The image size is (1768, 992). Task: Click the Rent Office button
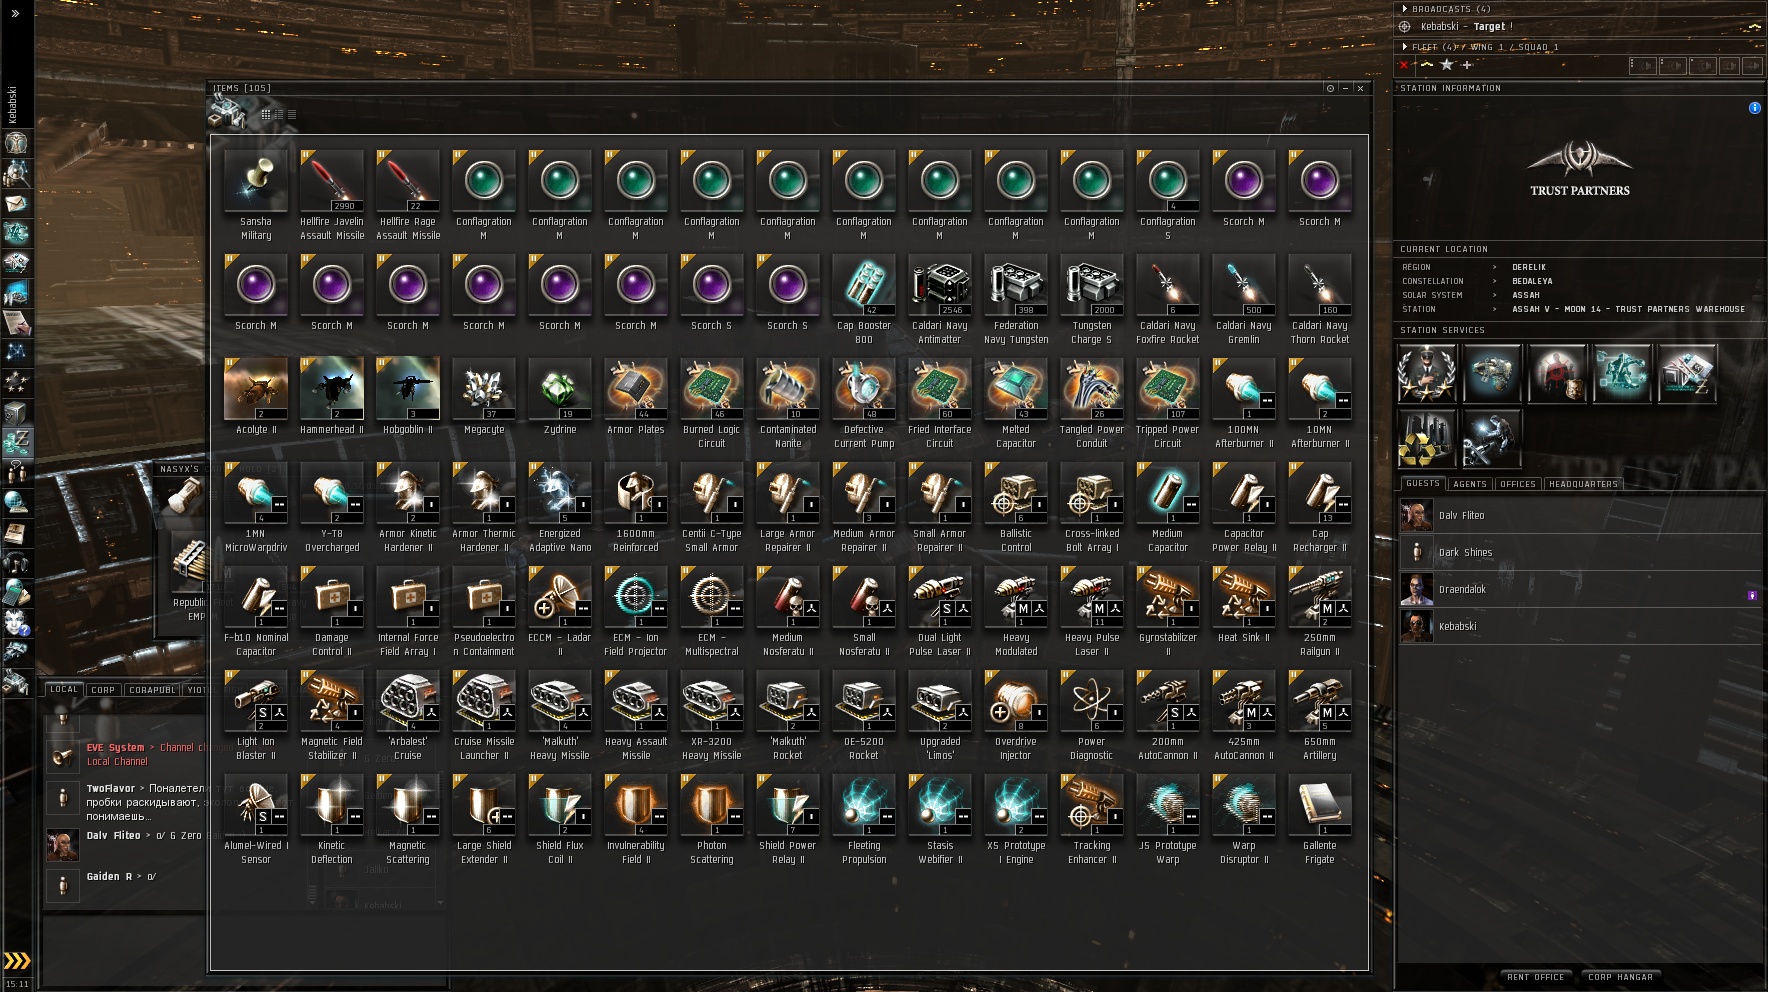pyautogui.click(x=1535, y=977)
